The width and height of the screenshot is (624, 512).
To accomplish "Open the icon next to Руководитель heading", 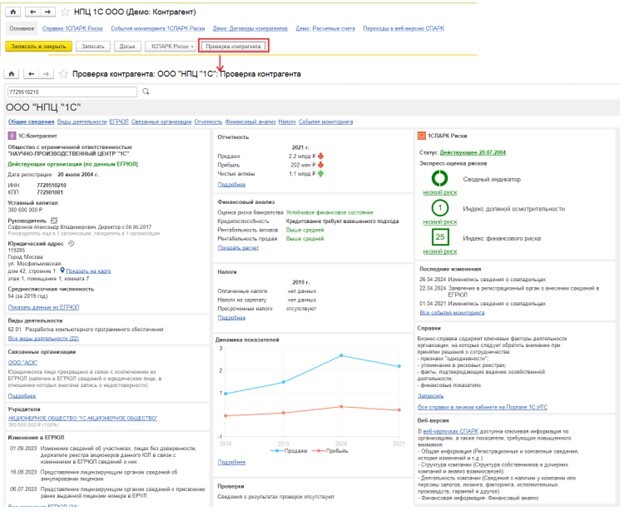I will point(54,220).
